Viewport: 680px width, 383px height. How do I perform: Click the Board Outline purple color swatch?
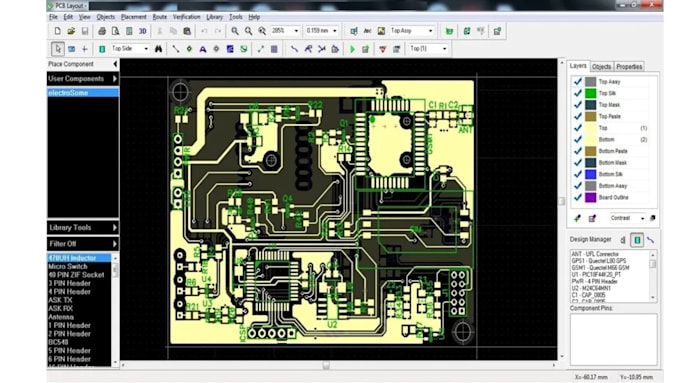pyautogui.click(x=591, y=197)
